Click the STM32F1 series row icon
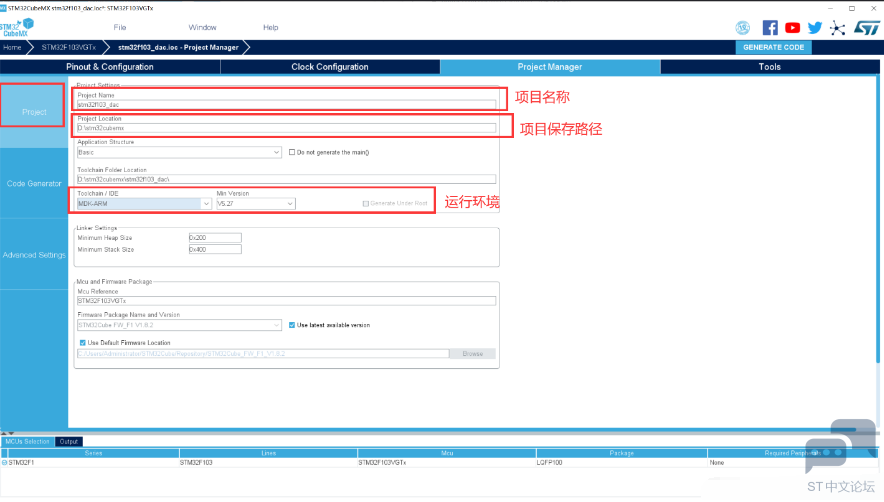The width and height of the screenshot is (884, 502). click(x=5, y=463)
